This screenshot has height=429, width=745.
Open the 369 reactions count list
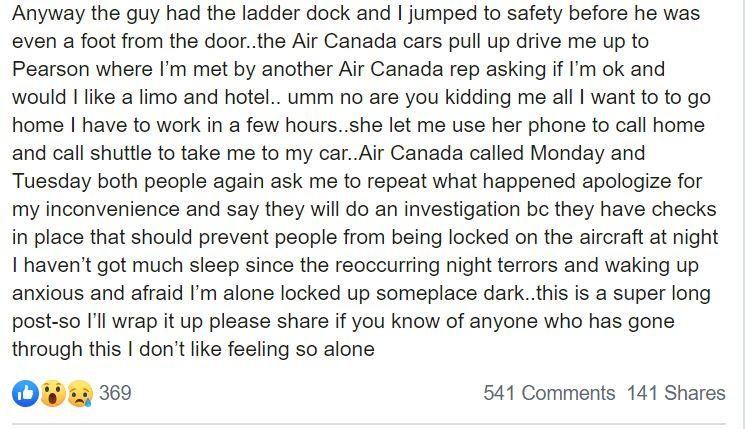[115, 393]
